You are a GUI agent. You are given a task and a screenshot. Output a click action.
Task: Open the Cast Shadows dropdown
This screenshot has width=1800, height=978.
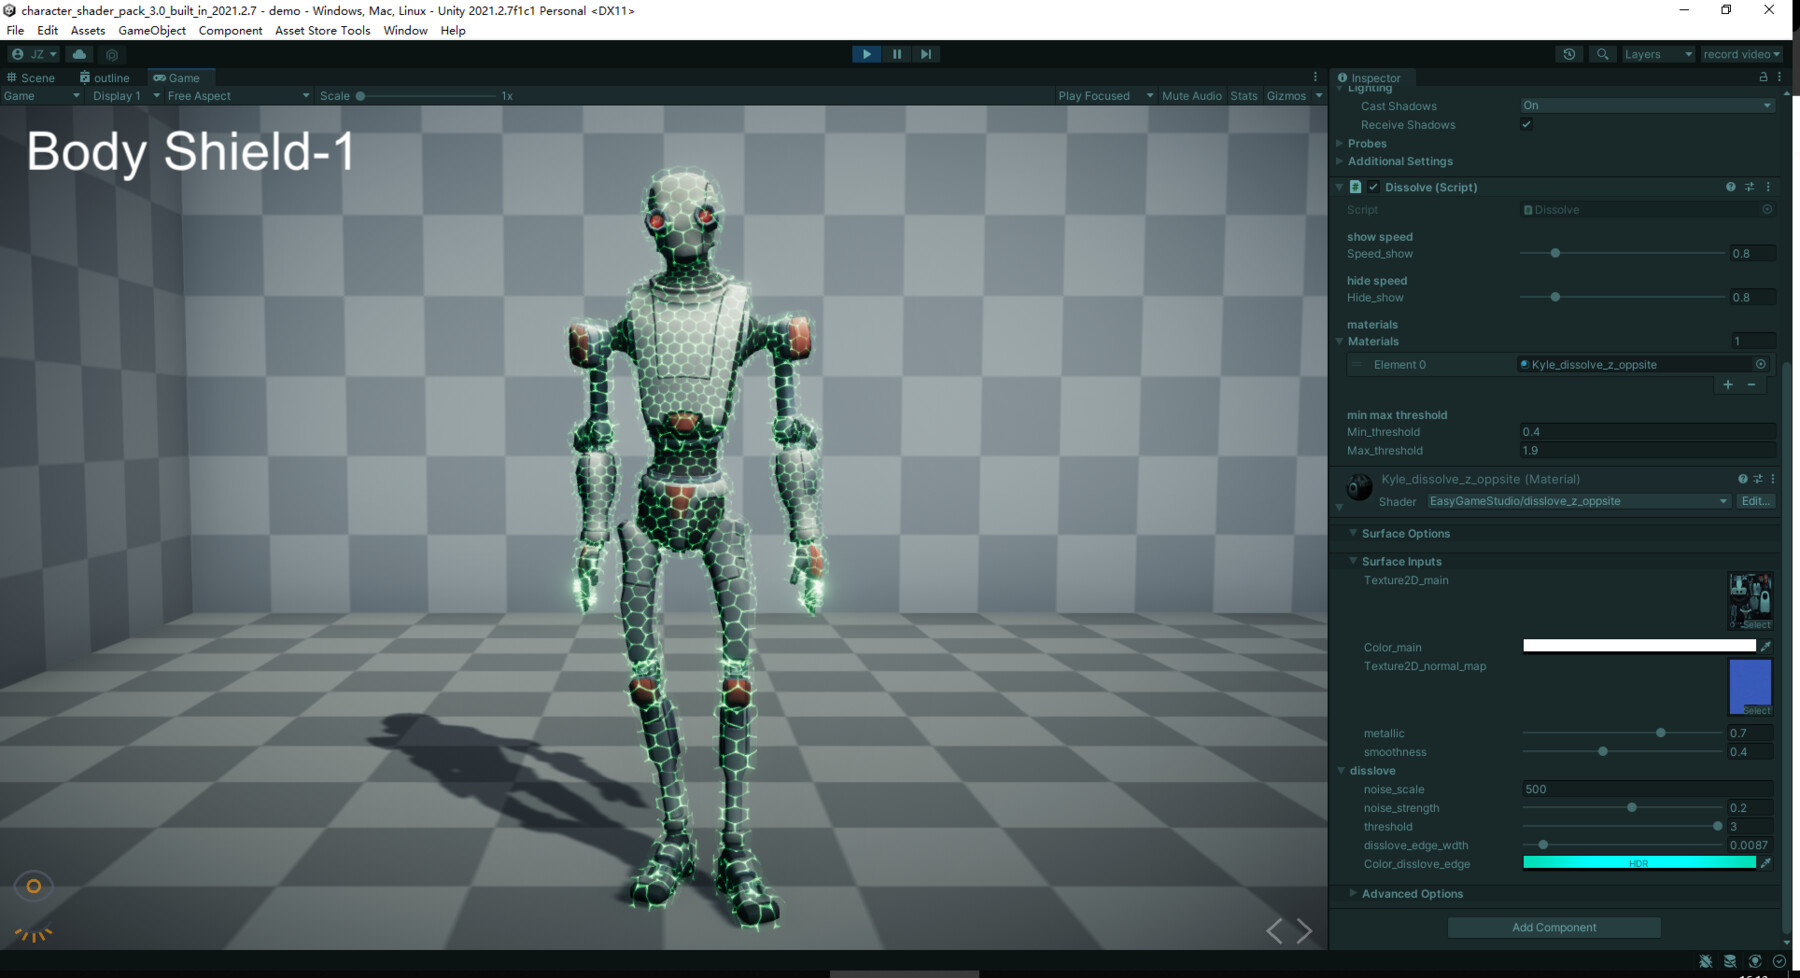point(1646,105)
